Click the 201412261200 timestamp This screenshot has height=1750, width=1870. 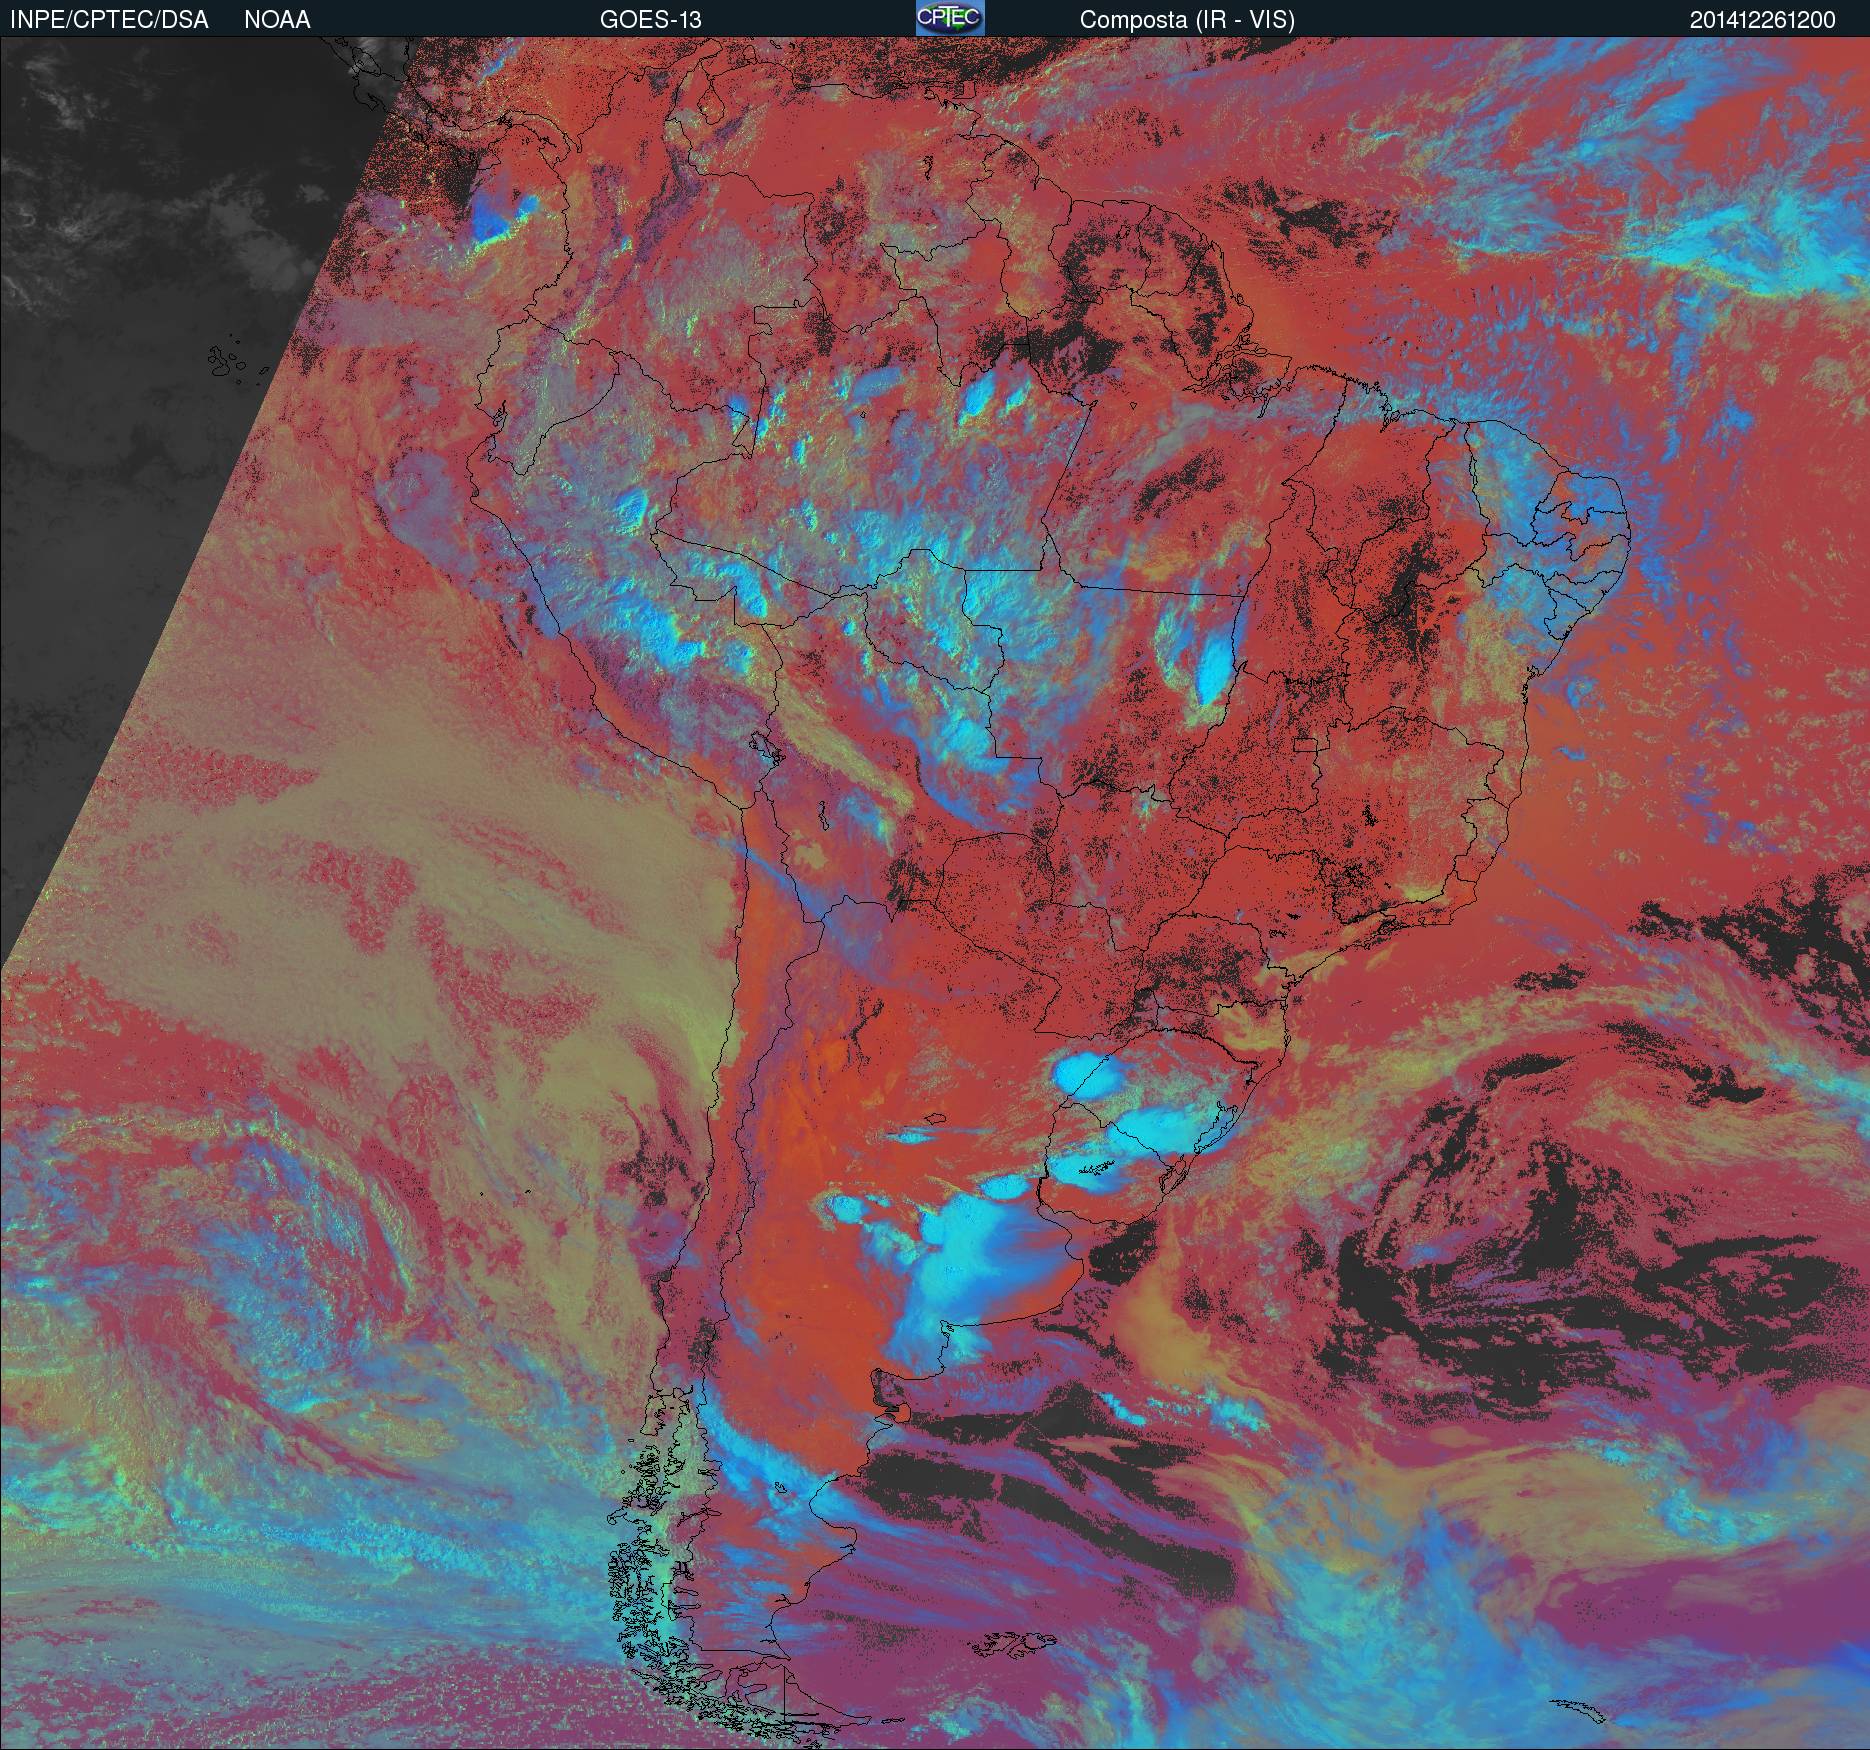coord(1763,20)
